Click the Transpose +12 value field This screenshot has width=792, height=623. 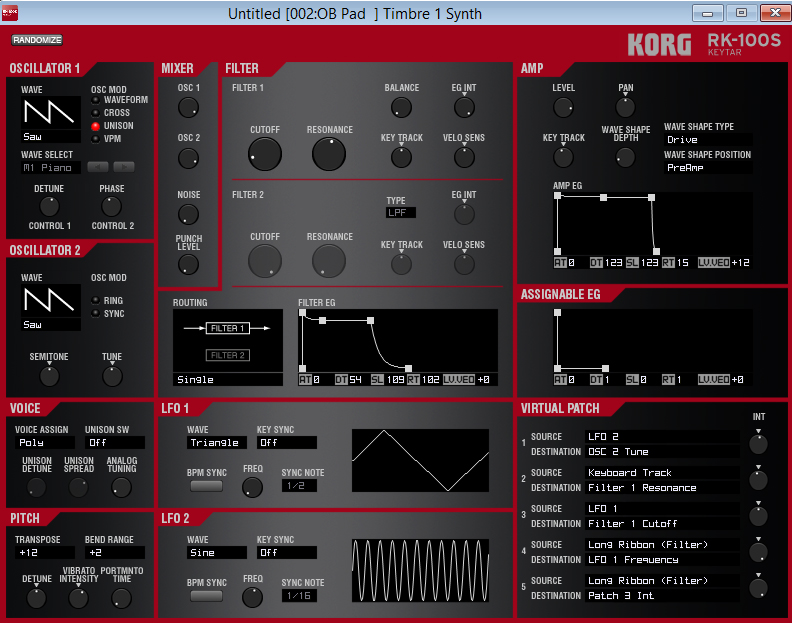pos(45,553)
